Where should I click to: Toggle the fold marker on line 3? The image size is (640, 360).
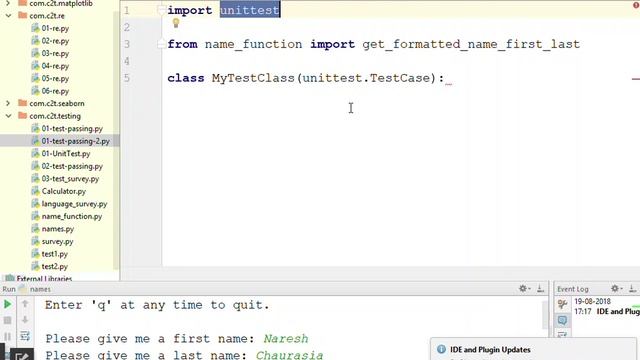tap(161, 44)
